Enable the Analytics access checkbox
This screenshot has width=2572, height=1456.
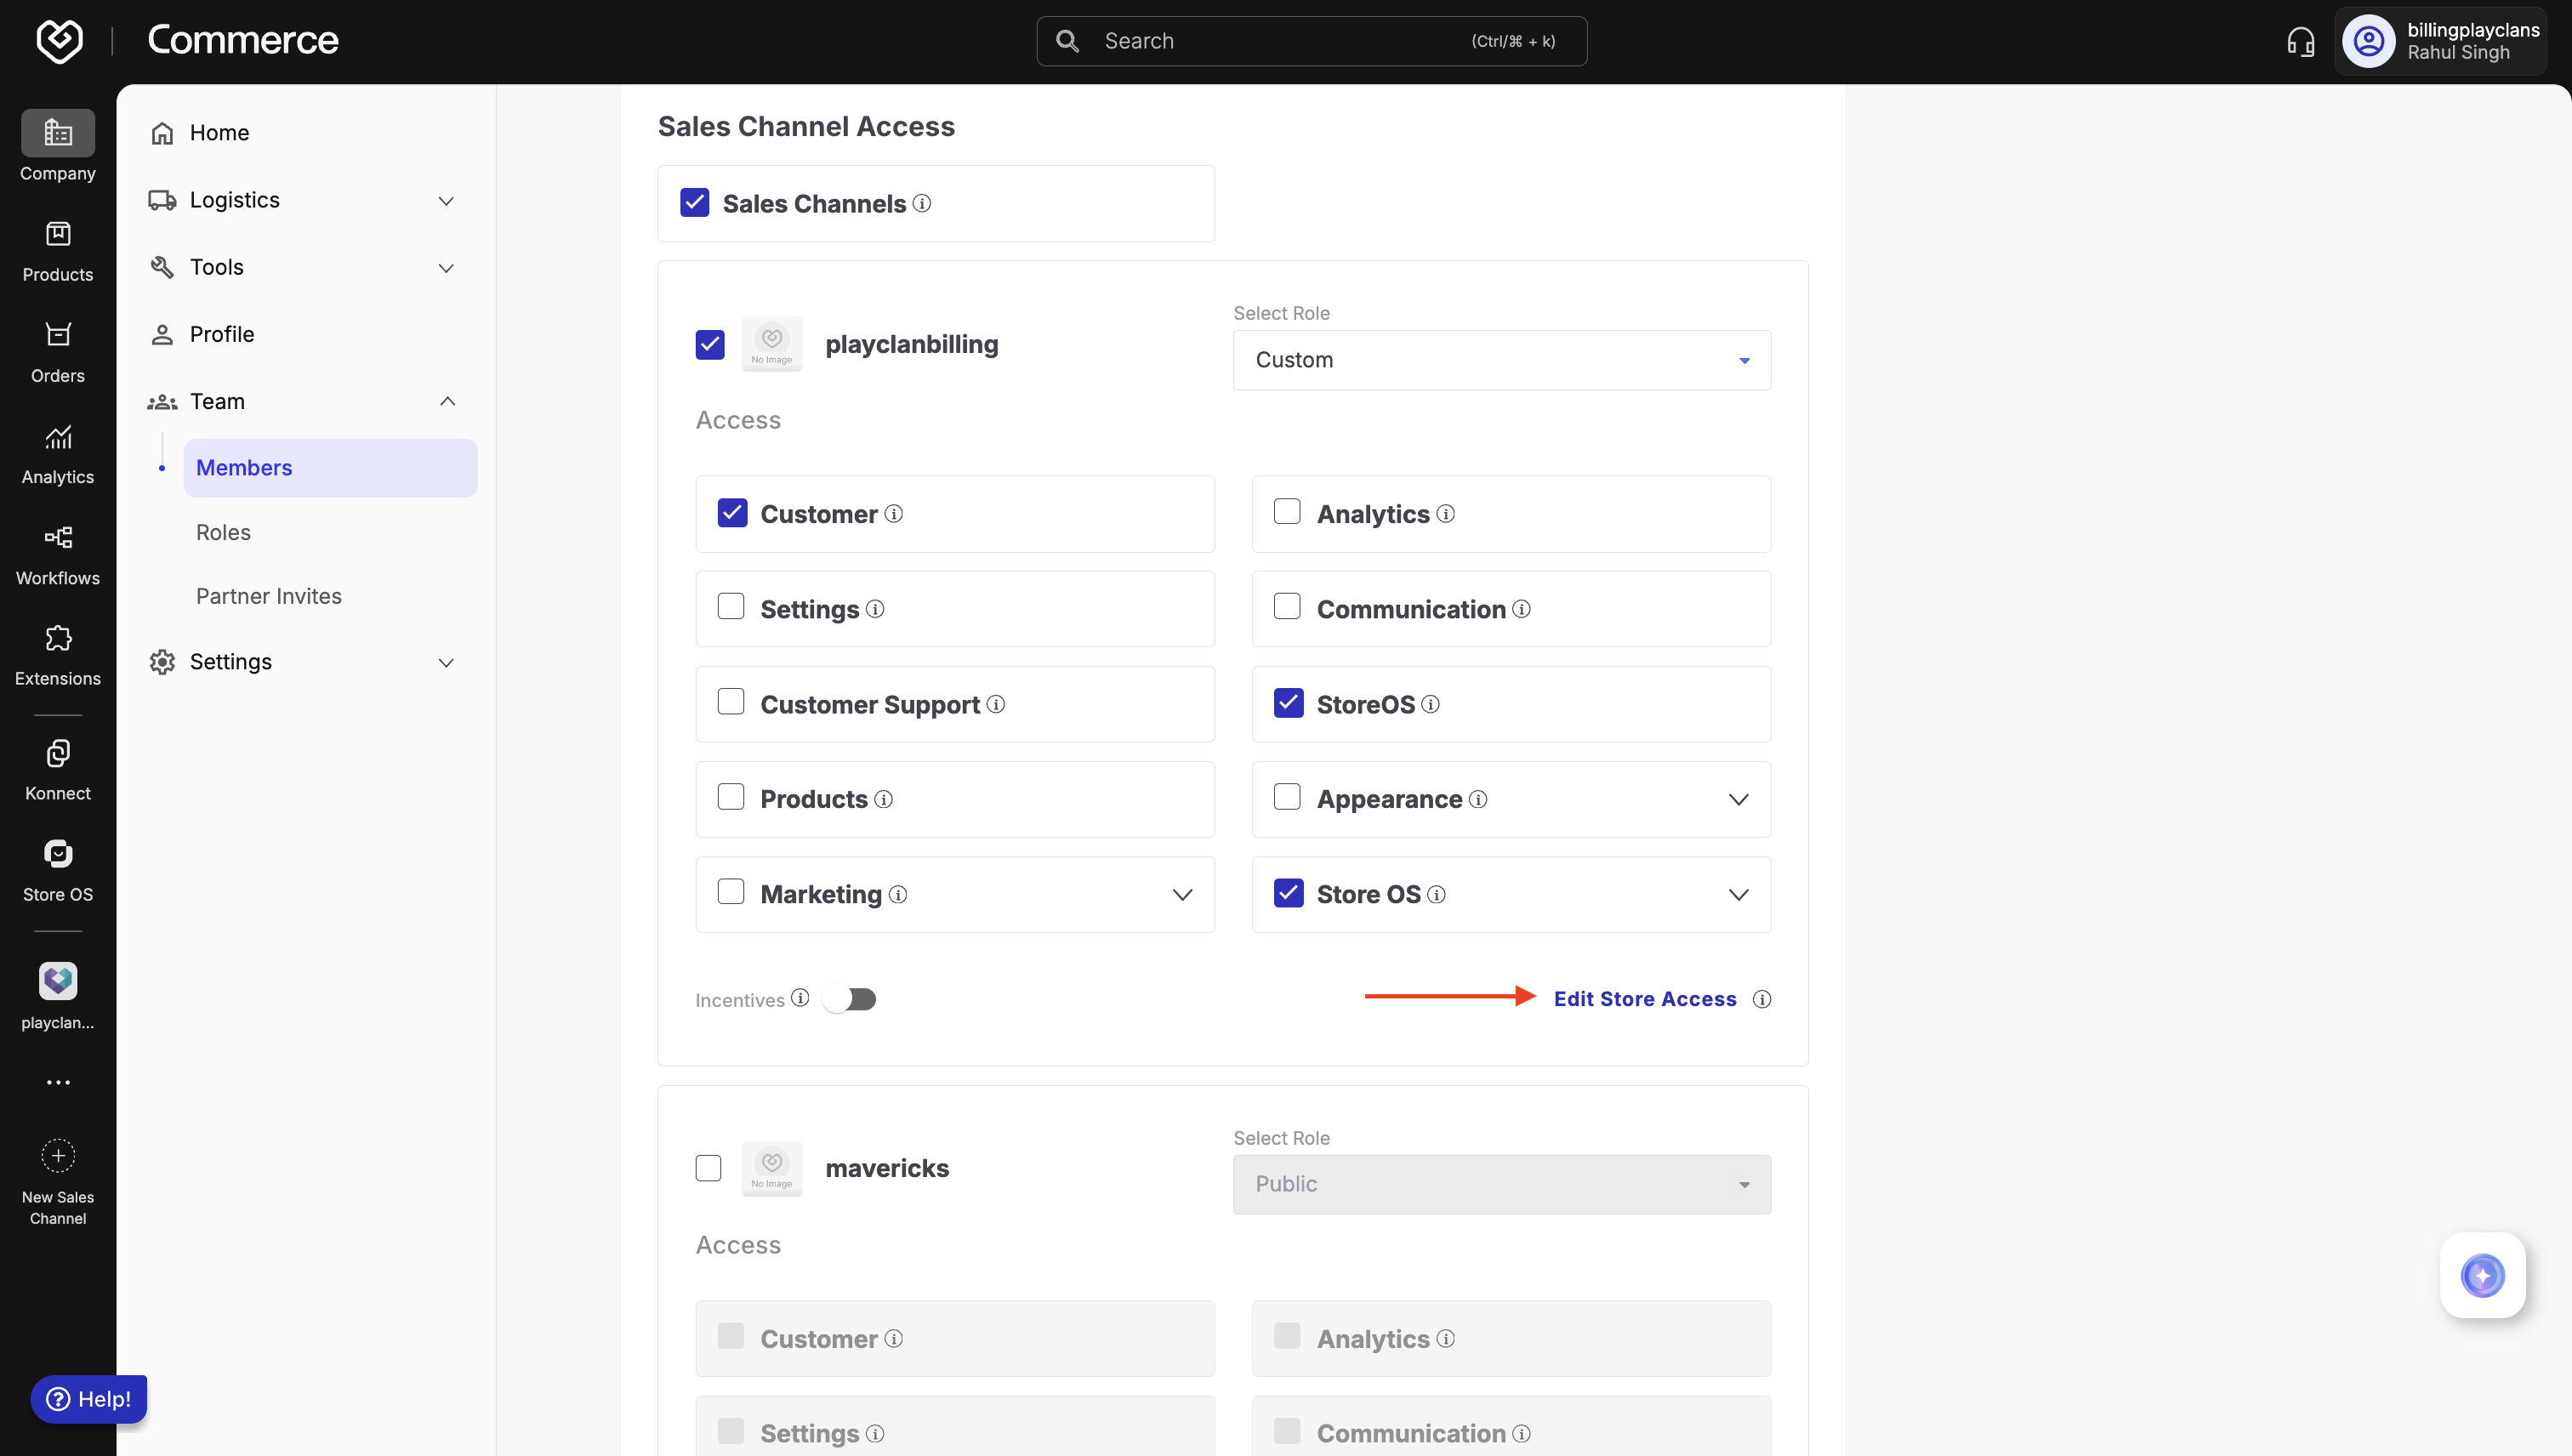tap(1287, 512)
